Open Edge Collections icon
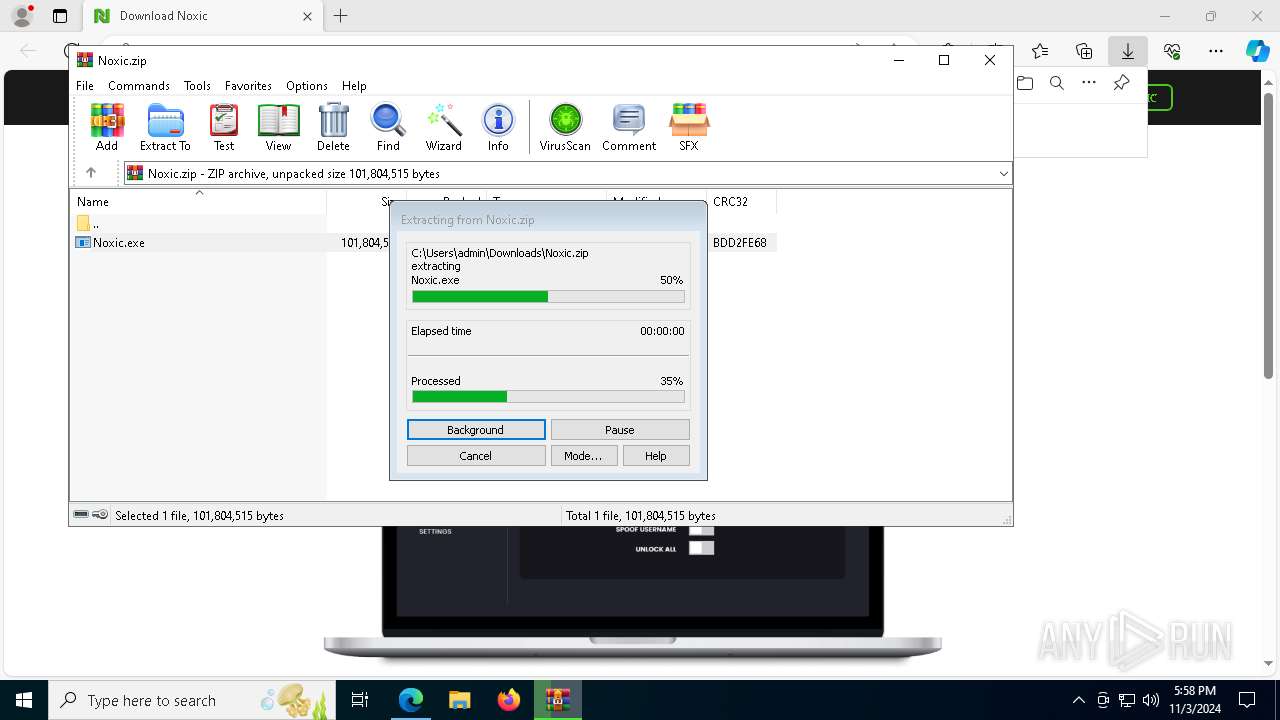Screen dimensions: 1280x720 click(x=1084, y=51)
